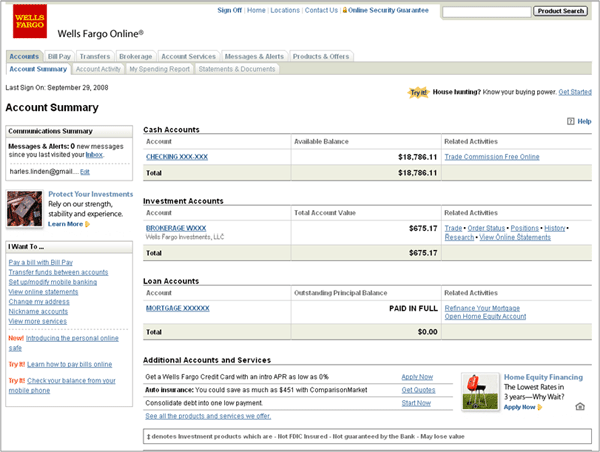
Task: Switch to the Transfers tab
Action: pos(95,56)
